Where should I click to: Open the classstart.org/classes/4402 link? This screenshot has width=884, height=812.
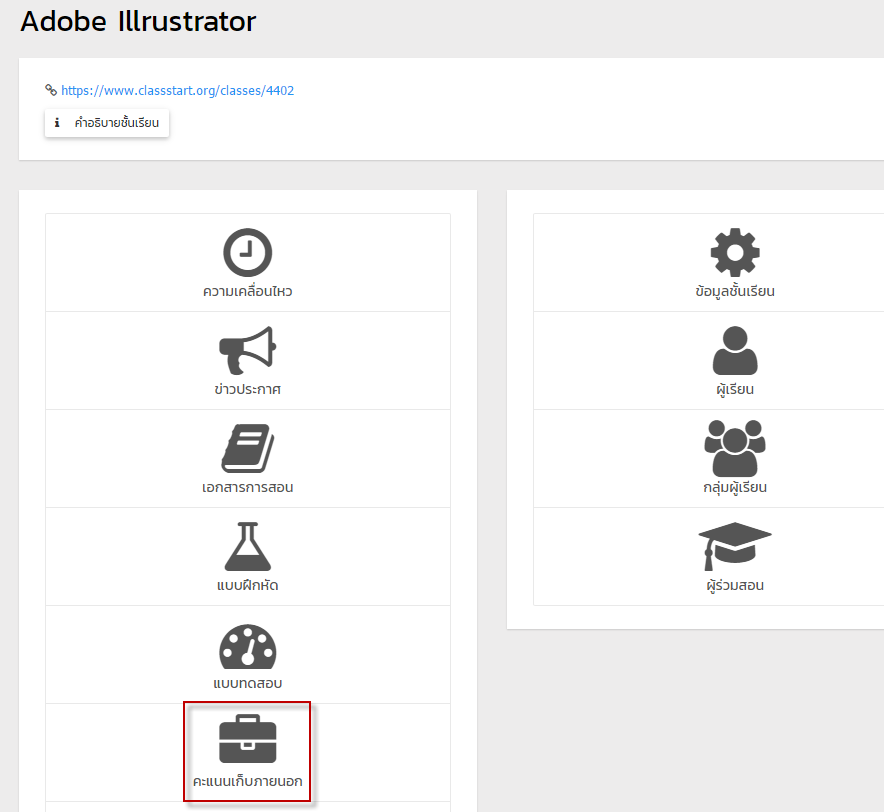pyautogui.click(x=178, y=90)
